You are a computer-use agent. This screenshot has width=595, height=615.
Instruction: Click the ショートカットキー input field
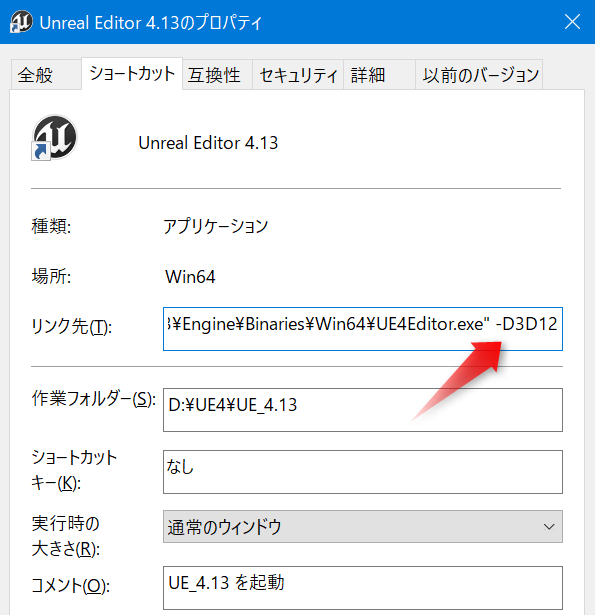click(363, 472)
